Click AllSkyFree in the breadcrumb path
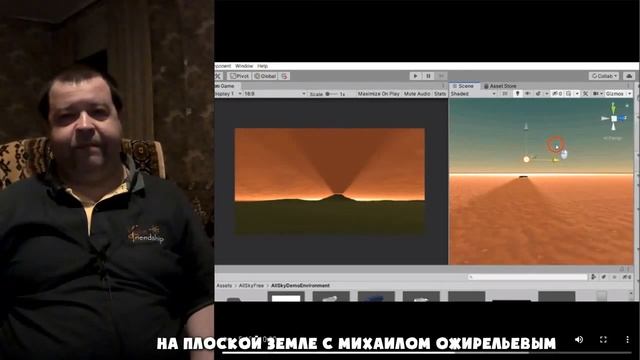The image size is (640, 360). pos(251,286)
